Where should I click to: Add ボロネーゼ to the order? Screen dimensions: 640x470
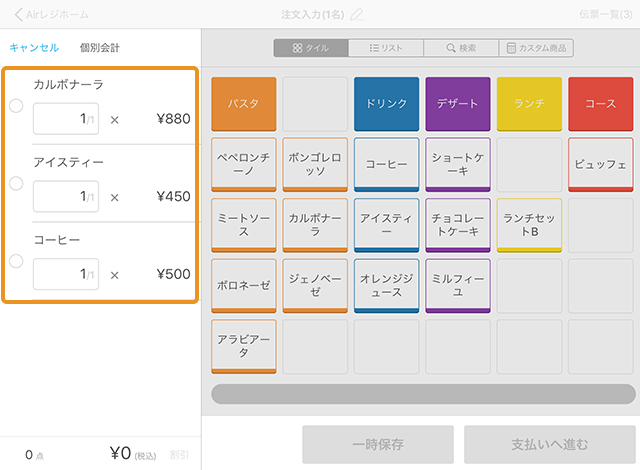244,286
